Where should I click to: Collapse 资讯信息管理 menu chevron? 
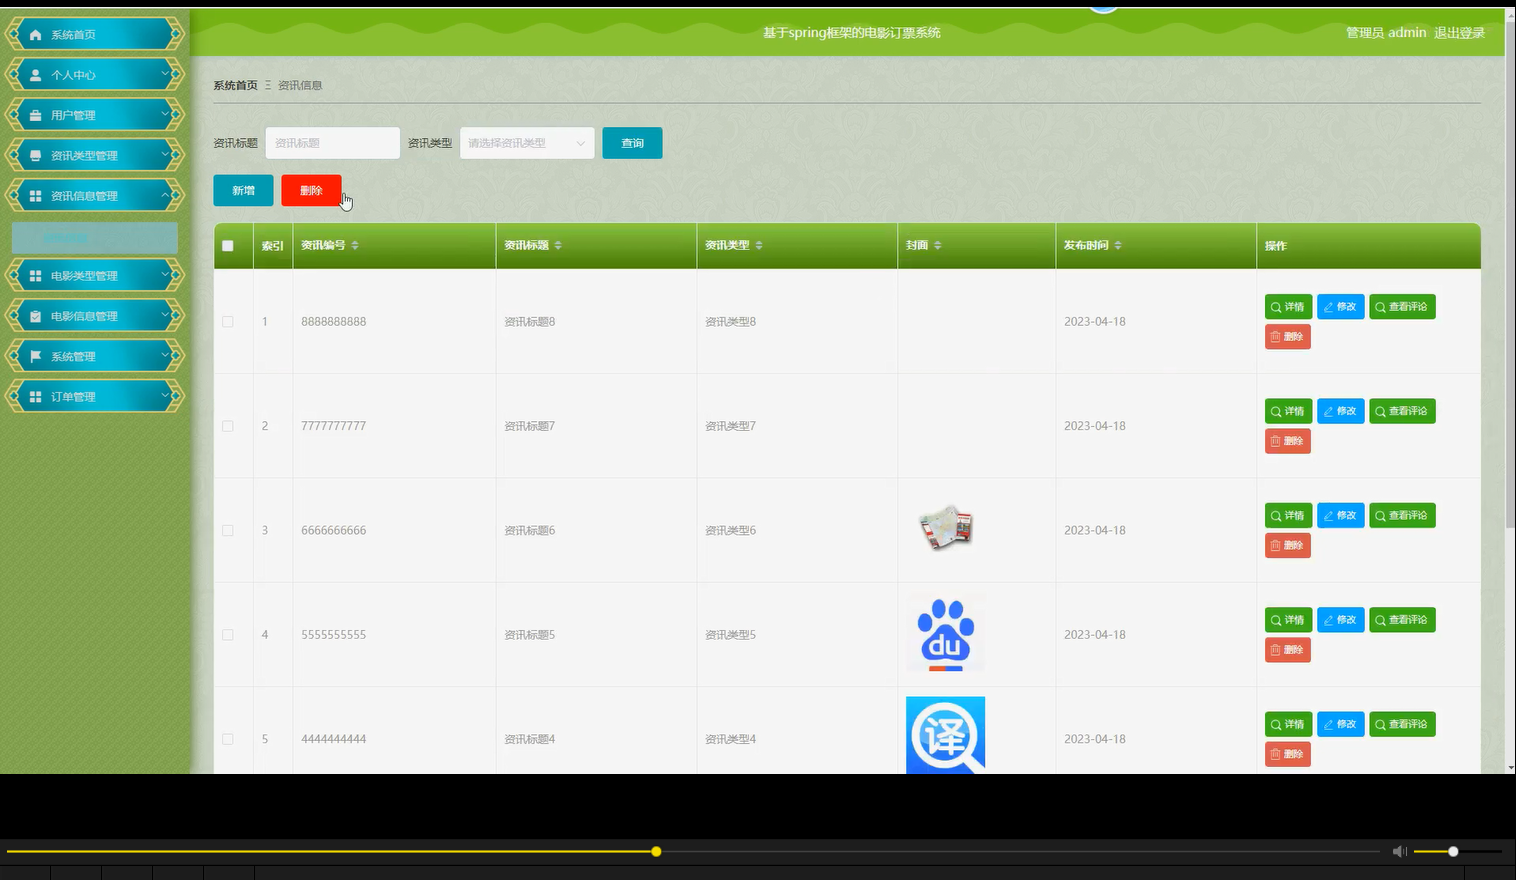165,195
